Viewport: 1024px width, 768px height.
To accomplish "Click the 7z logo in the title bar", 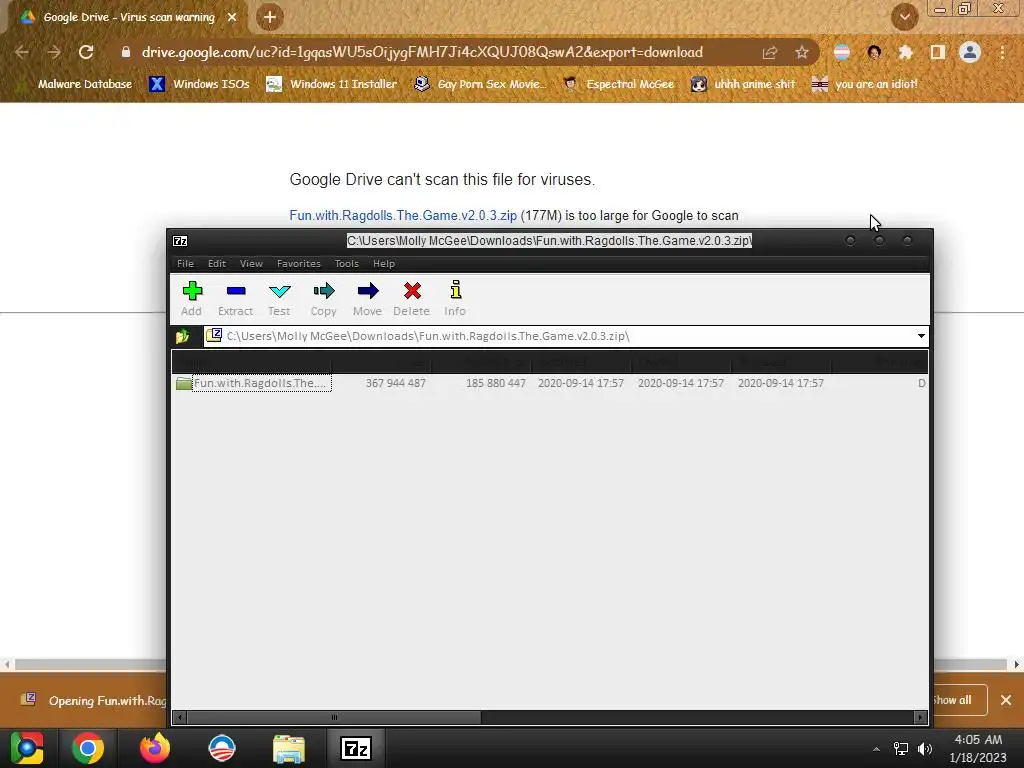I will [x=180, y=241].
